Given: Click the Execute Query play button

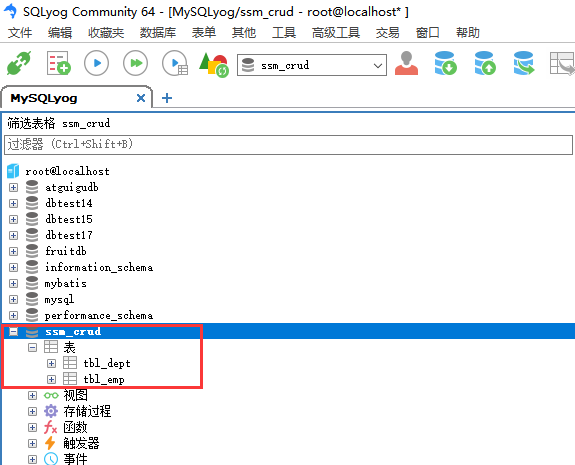Looking at the screenshot, I should point(96,63).
